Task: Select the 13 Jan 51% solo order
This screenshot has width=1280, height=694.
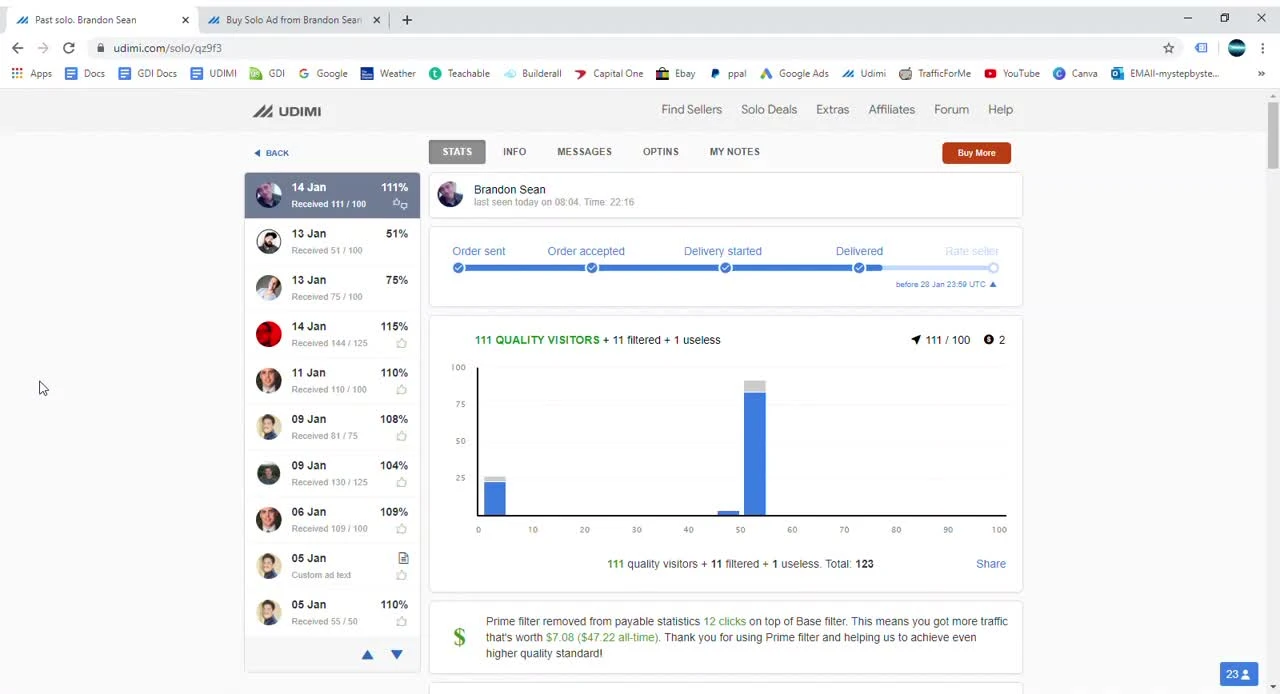Action: point(332,241)
